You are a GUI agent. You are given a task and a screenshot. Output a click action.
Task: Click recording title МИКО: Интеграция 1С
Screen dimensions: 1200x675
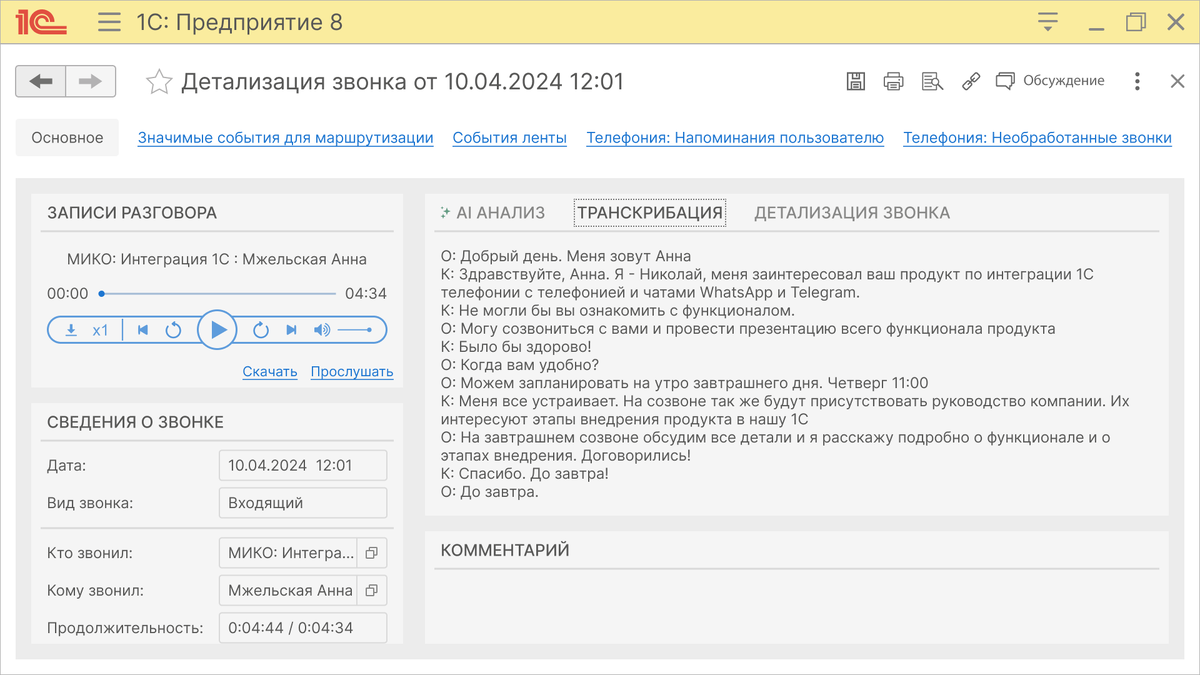pos(217,259)
